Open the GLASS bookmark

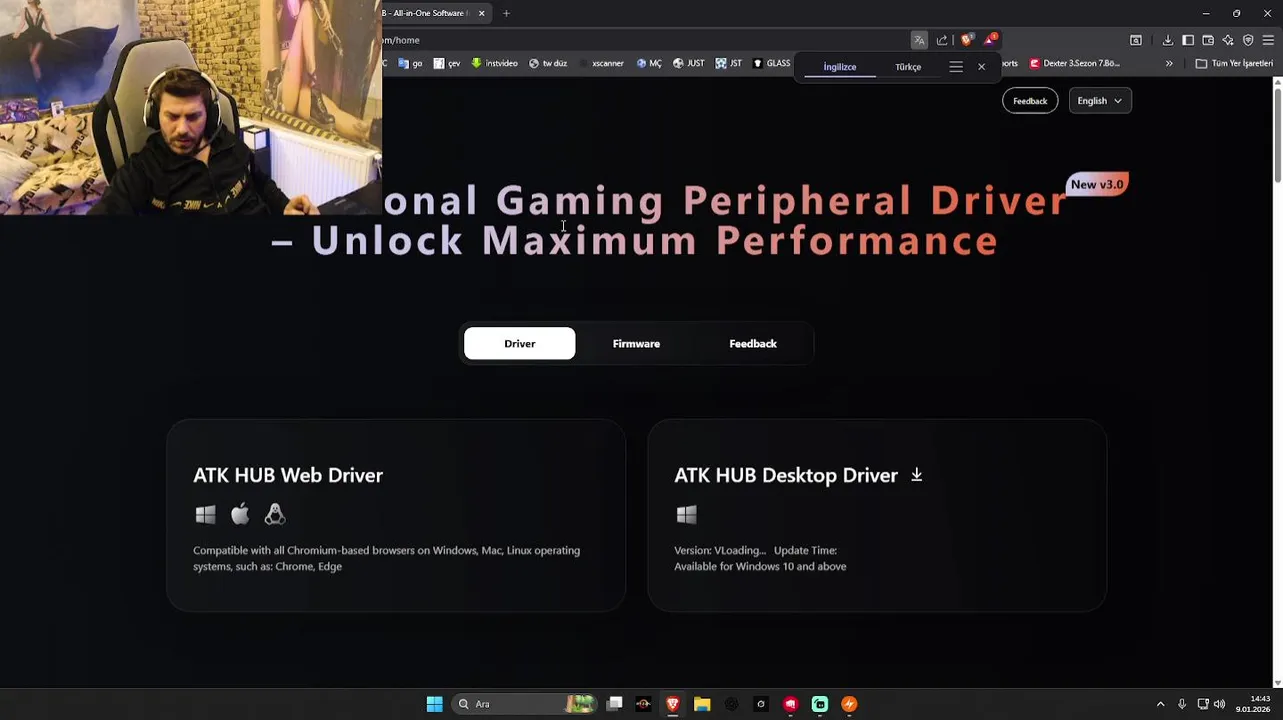(771, 63)
